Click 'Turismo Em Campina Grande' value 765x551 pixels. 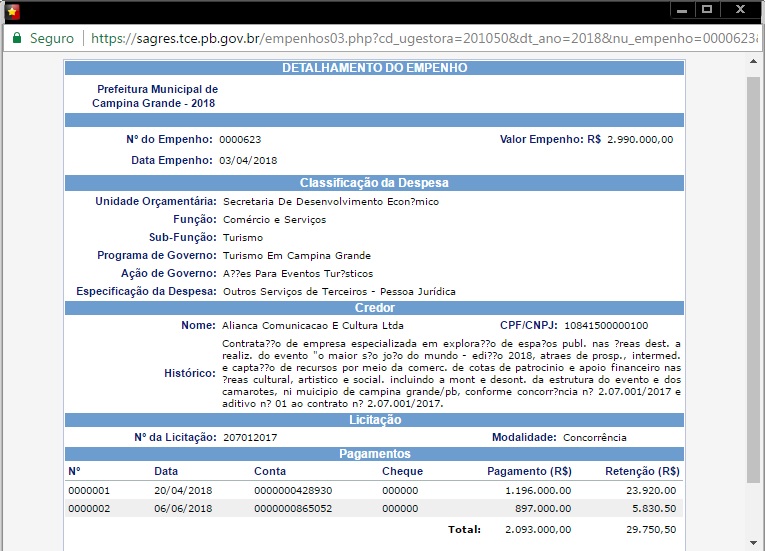(x=297, y=256)
